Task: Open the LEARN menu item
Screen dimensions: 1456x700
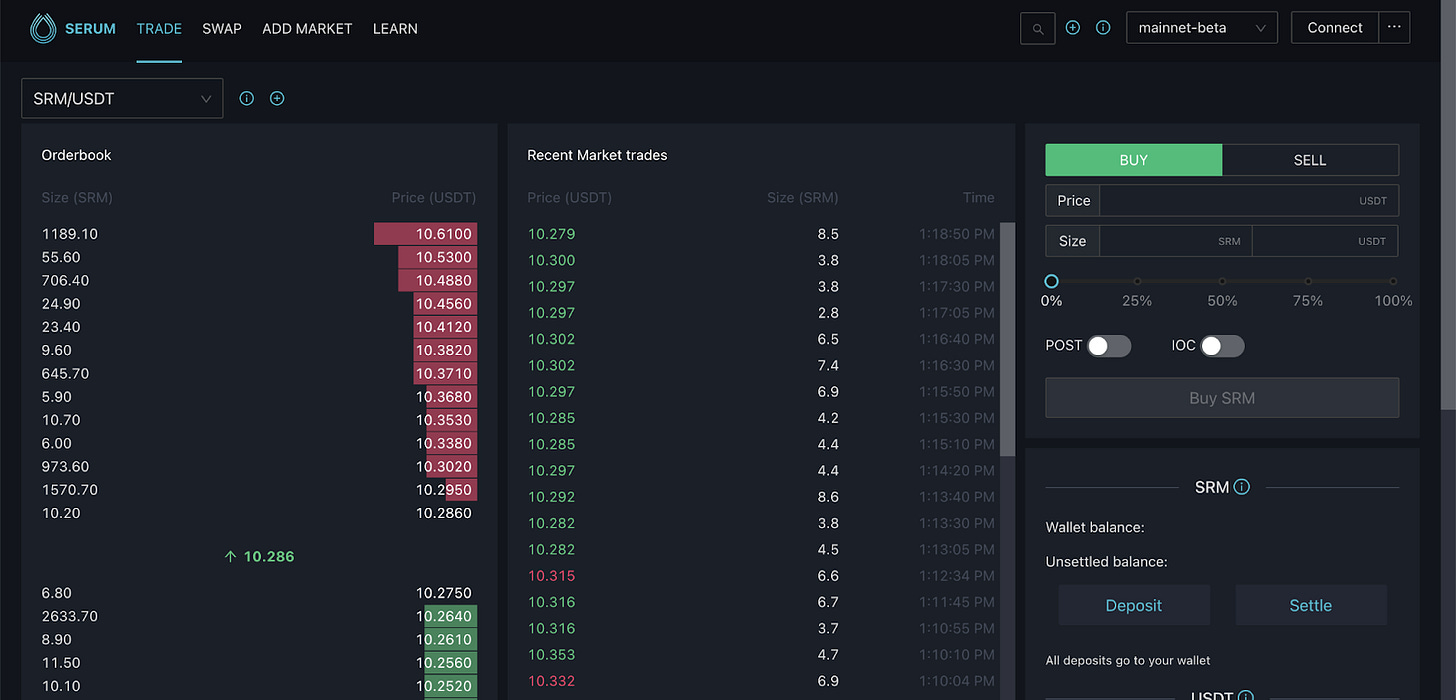Action: tap(395, 28)
